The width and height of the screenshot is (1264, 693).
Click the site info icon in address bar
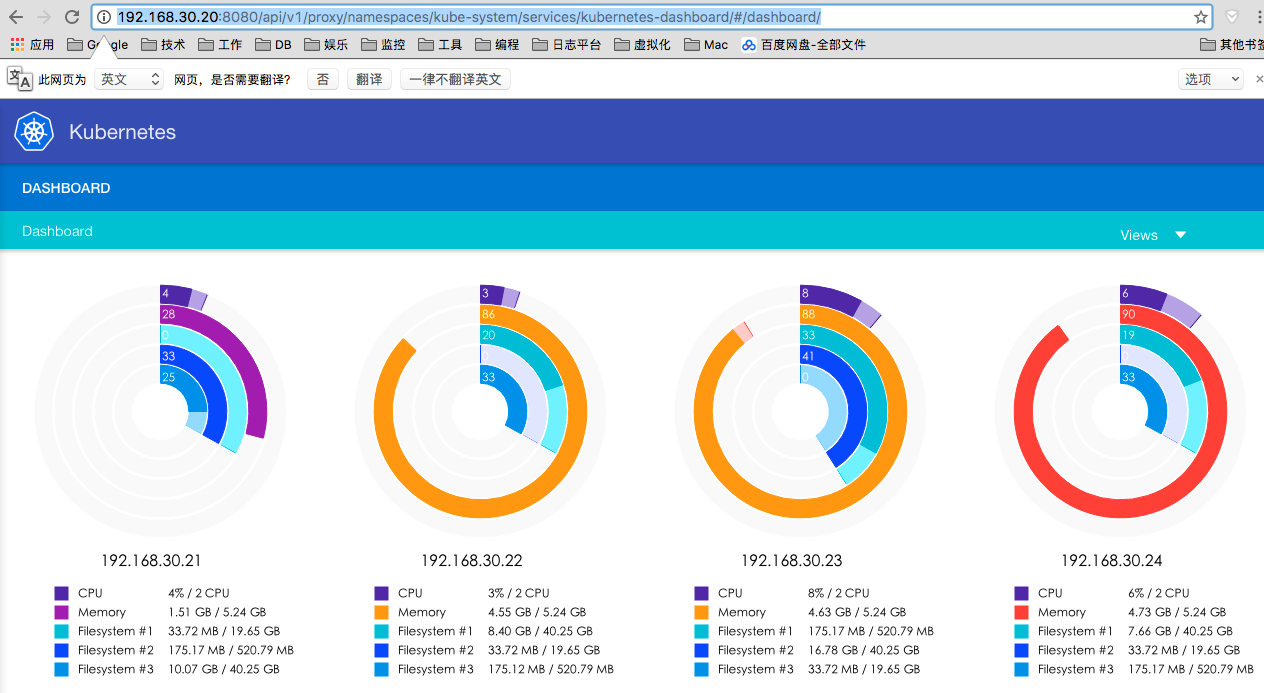click(103, 17)
